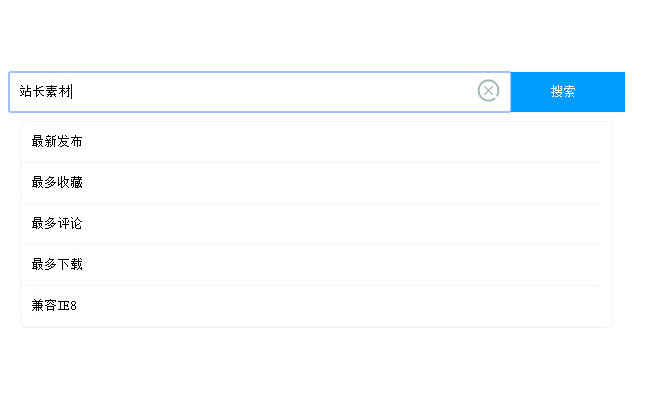Select 最多下载 in the dropdown list
The image size is (650, 400).
(58, 265)
